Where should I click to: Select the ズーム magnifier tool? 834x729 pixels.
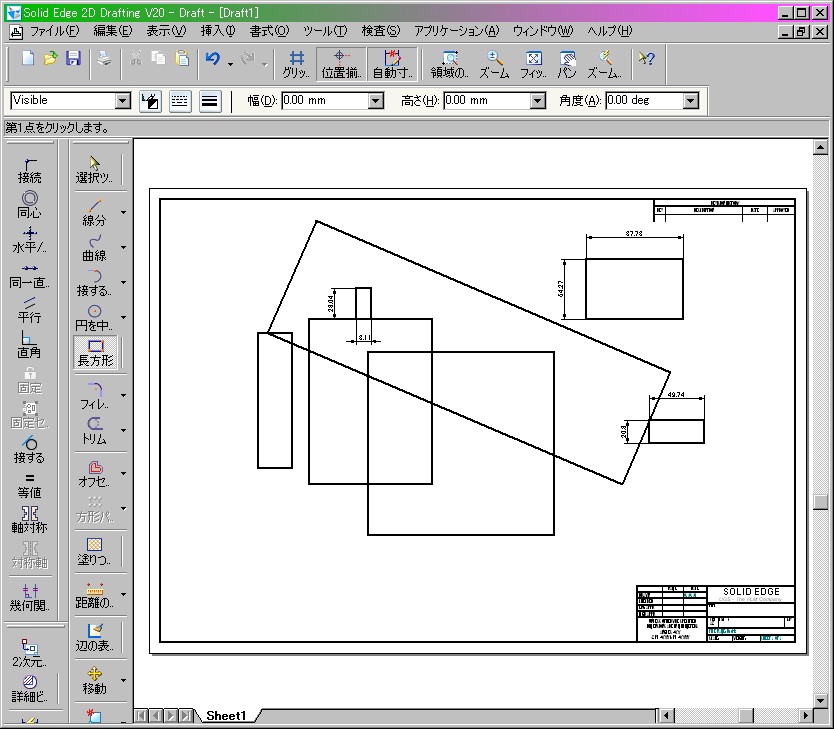[494, 64]
